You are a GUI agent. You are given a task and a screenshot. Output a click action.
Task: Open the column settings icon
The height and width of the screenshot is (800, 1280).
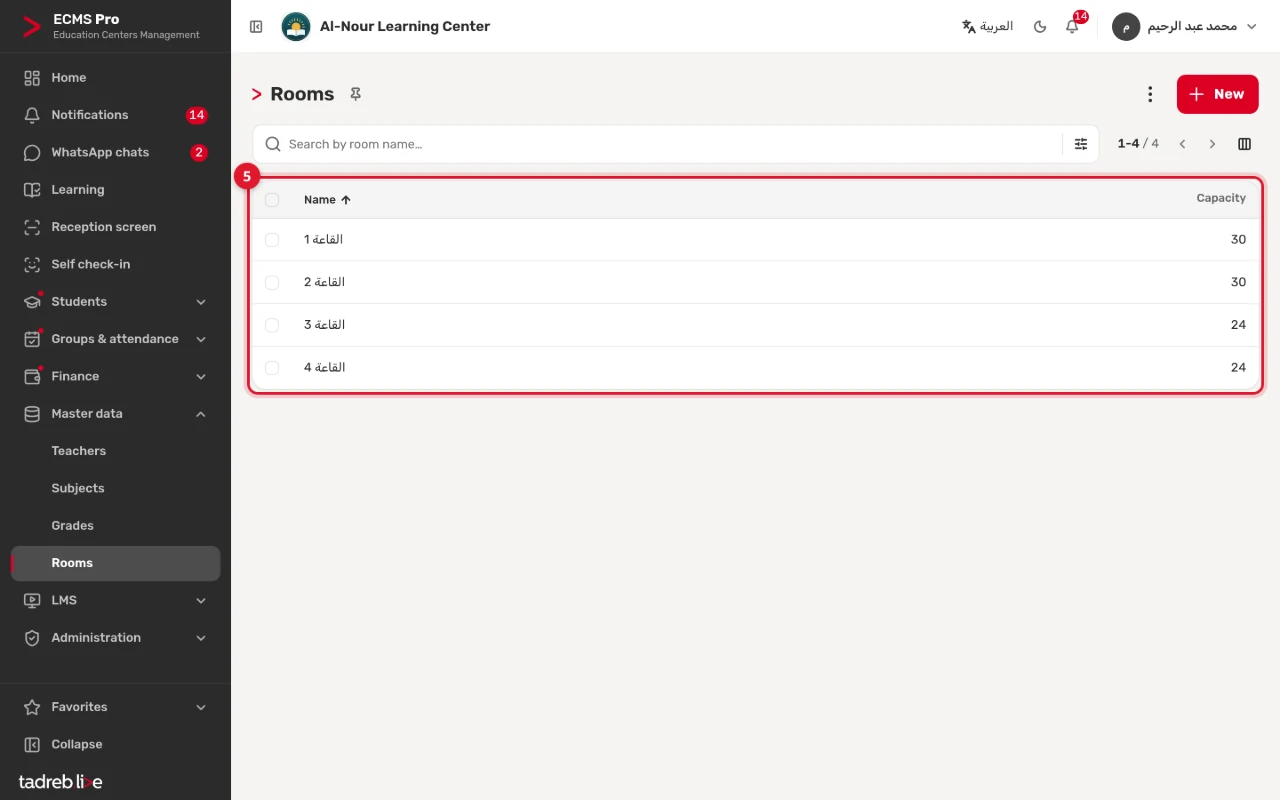point(1244,144)
